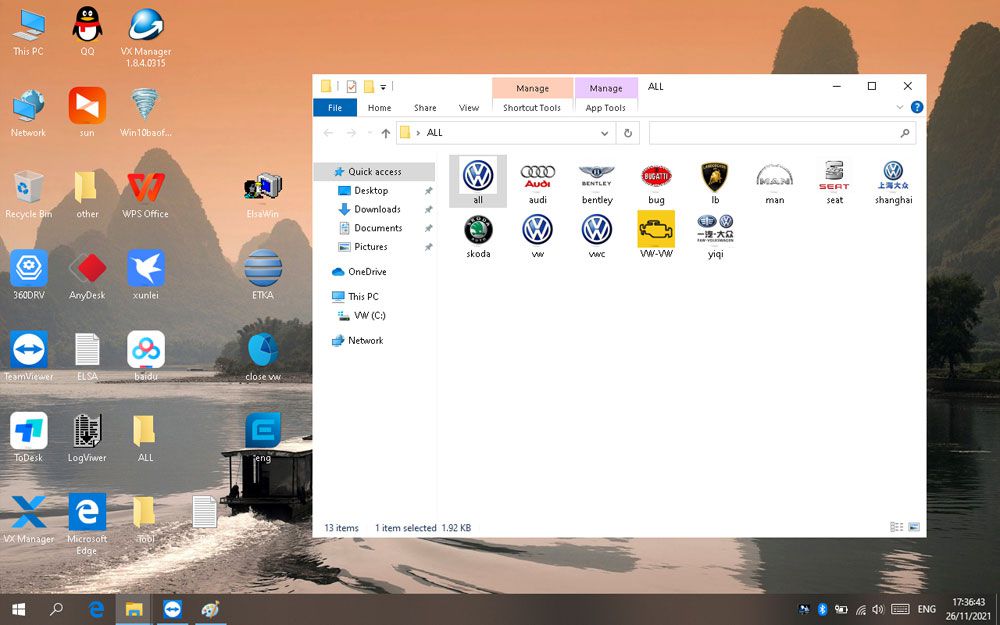Screen dimensions: 1000x625
Task: Open Documents in the navigation pane
Action: coord(378,228)
